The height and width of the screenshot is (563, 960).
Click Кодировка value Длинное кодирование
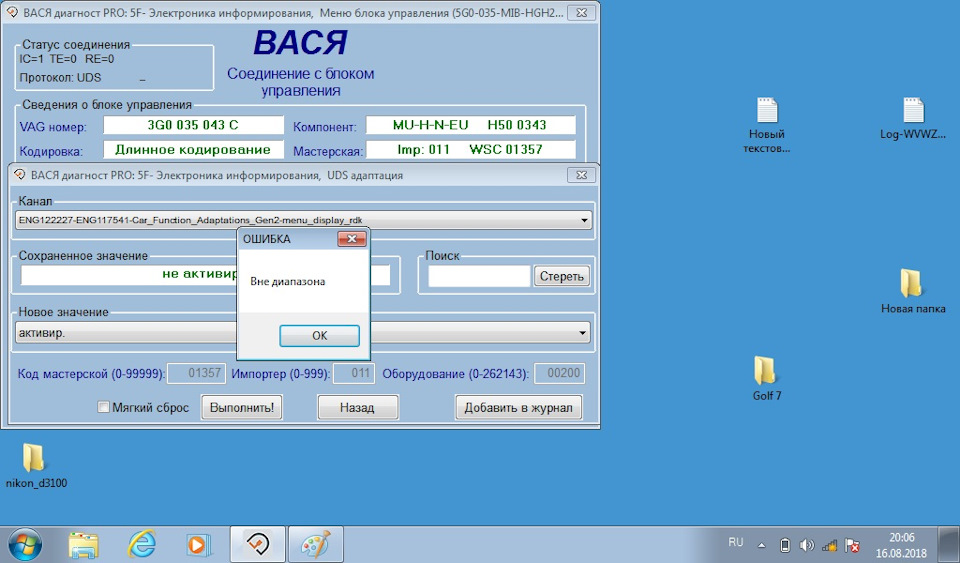pos(193,149)
